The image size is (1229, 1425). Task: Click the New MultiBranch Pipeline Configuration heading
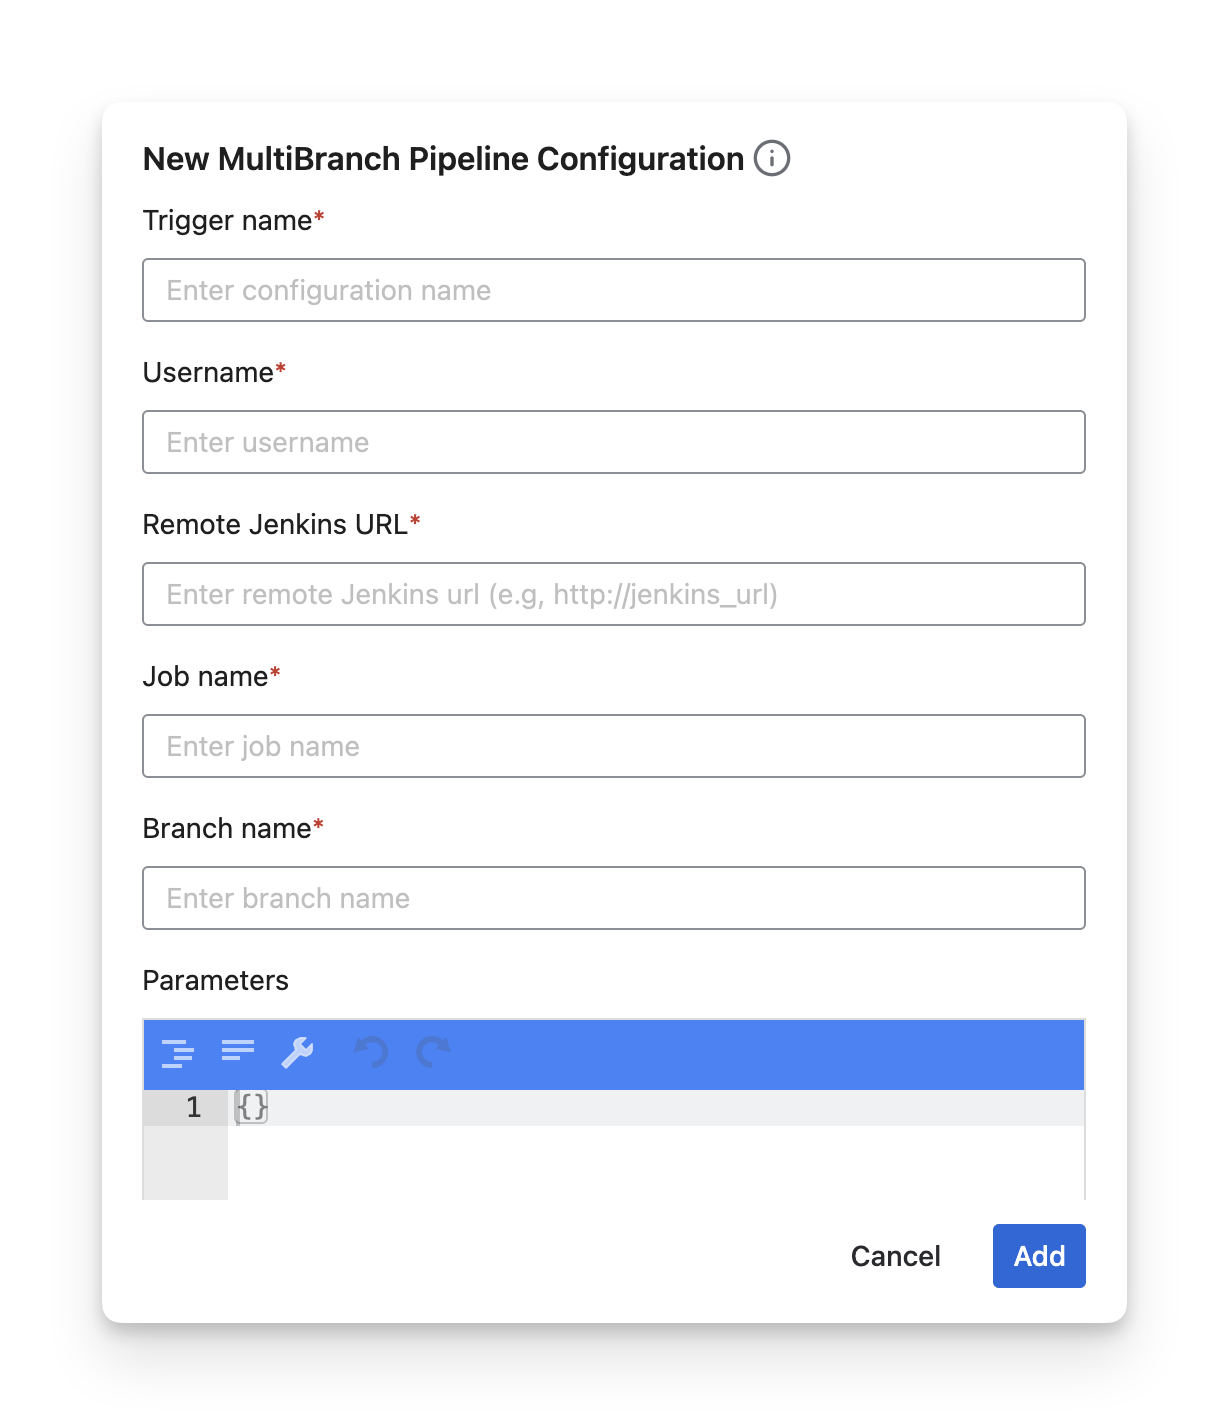tap(443, 159)
